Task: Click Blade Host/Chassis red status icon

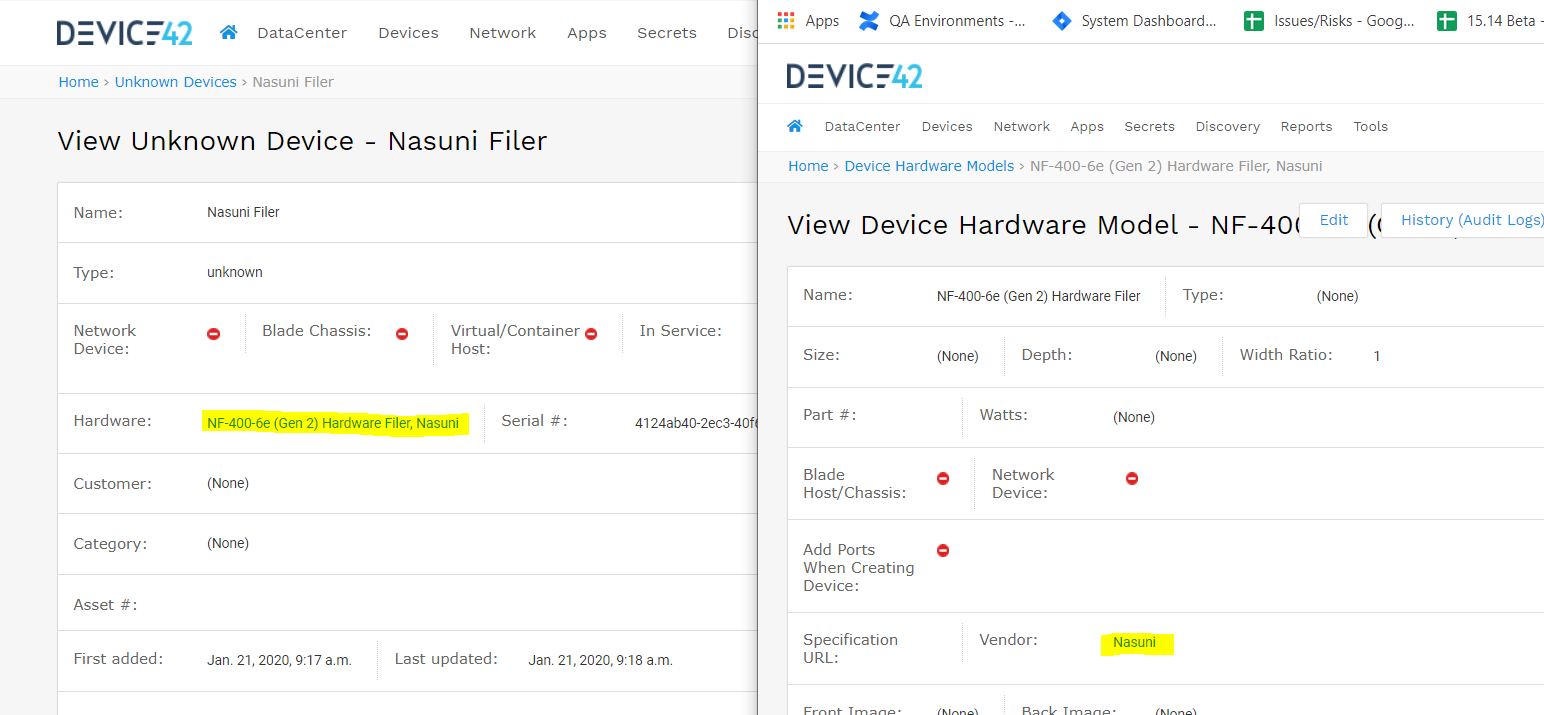Action: pyautogui.click(x=943, y=478)
